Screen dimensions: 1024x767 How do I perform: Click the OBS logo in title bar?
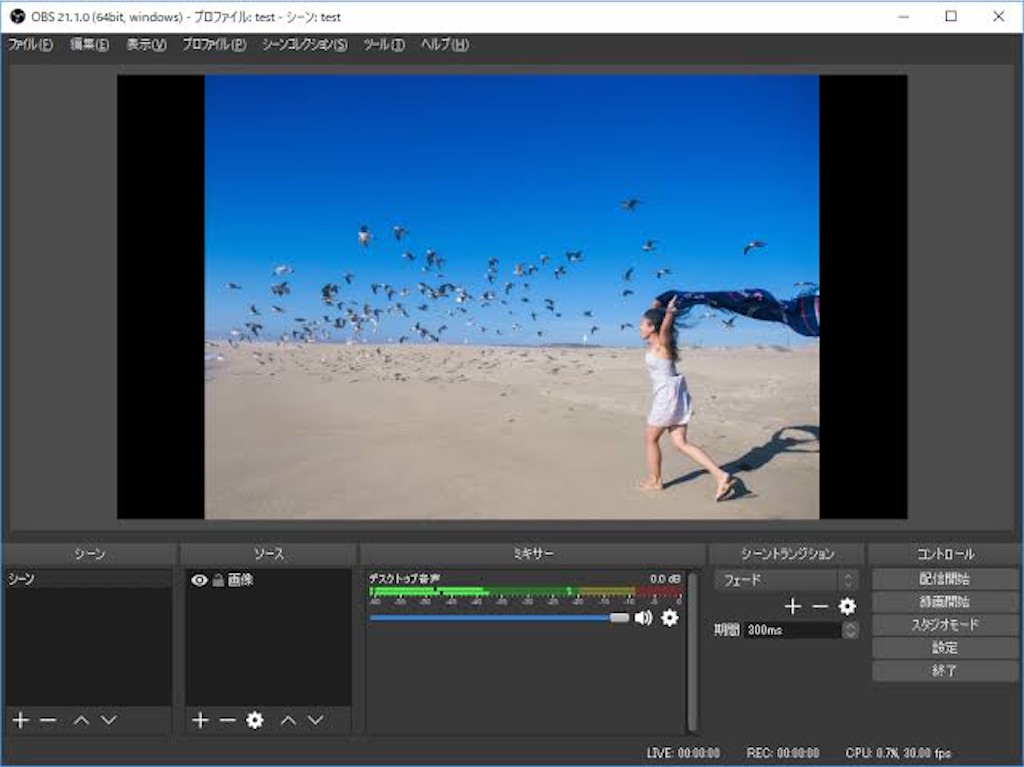click(x=18, y=16)
